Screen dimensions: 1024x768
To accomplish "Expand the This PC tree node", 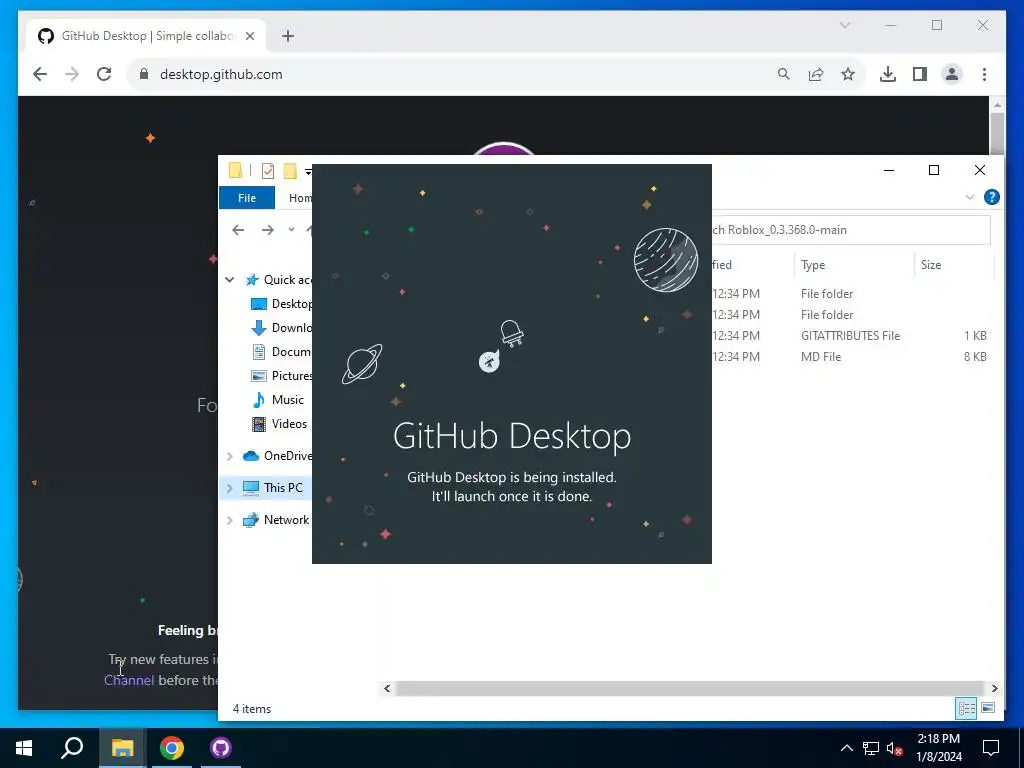I will click(229, 488).
